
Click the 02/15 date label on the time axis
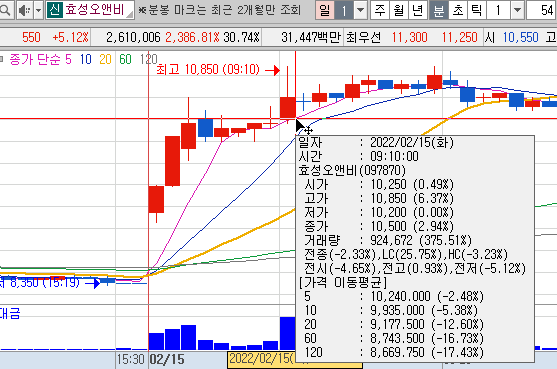[x=167, y=359]
